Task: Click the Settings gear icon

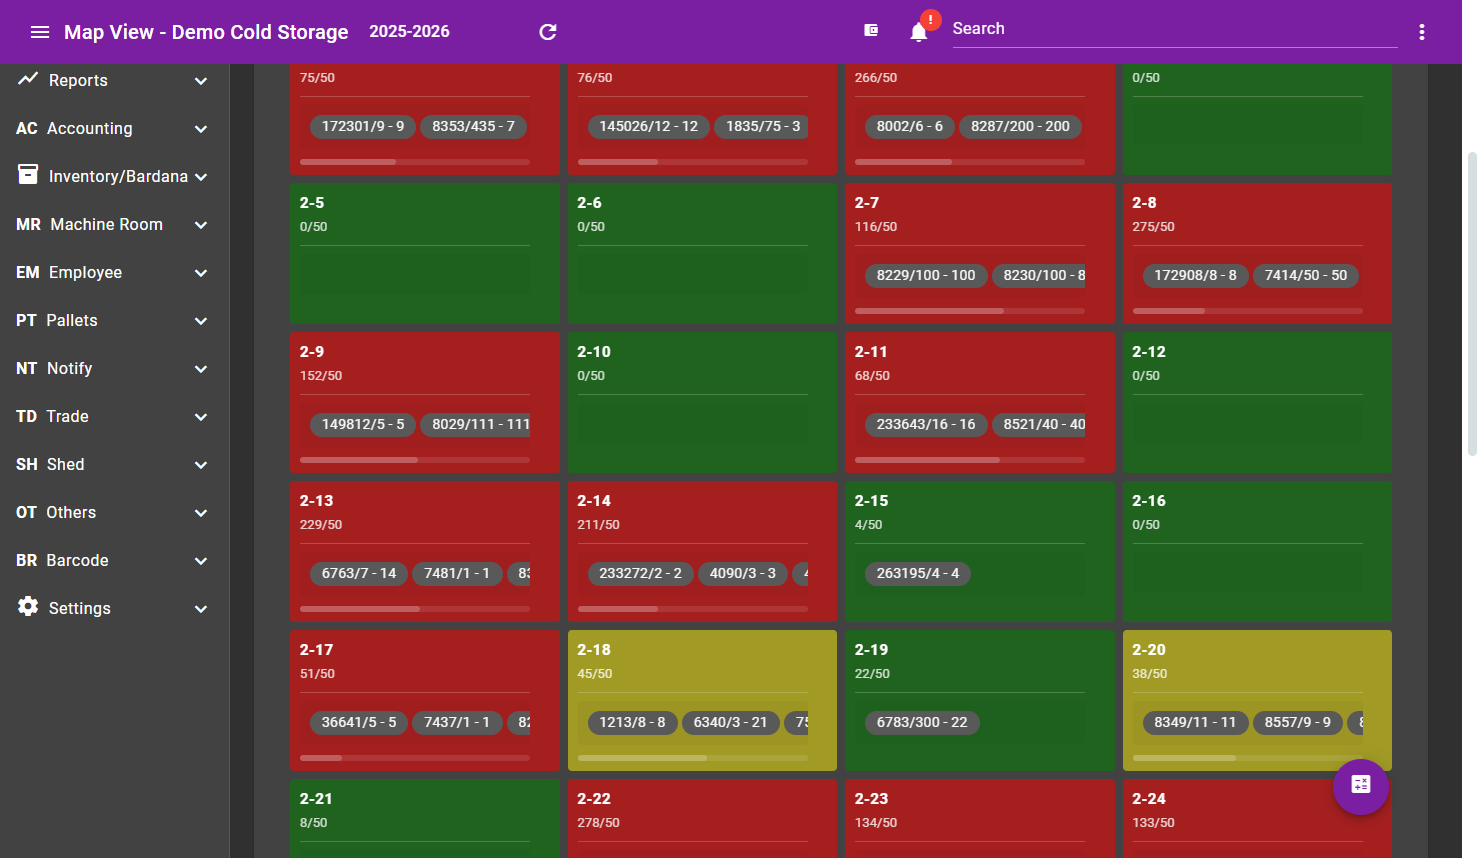Action: click(x=27, y=607)
